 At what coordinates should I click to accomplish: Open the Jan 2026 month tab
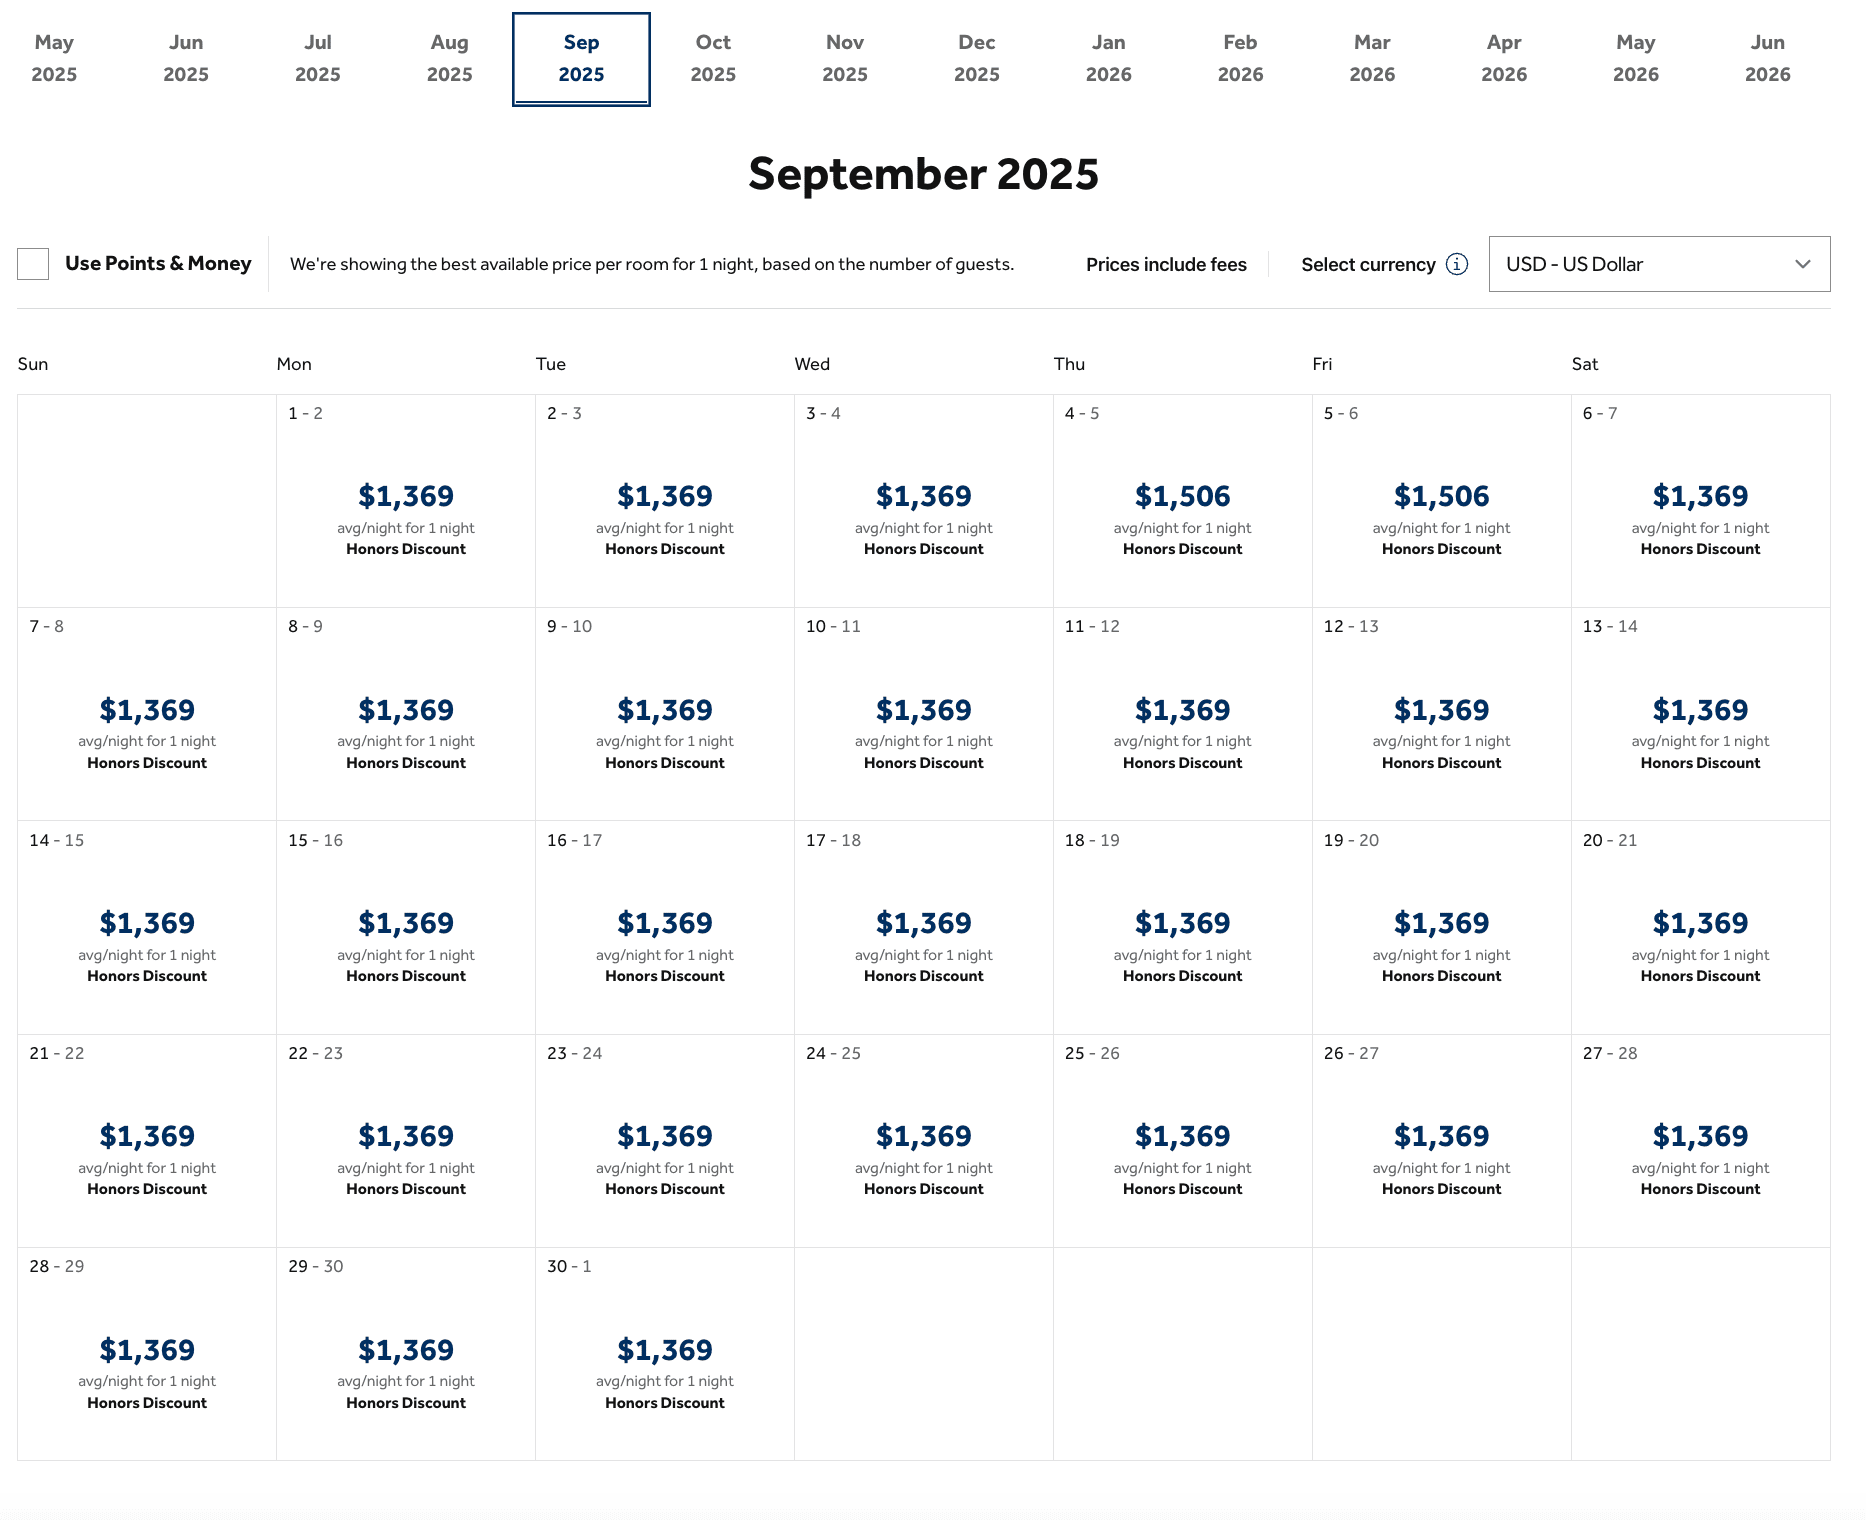click(1108, 58)
